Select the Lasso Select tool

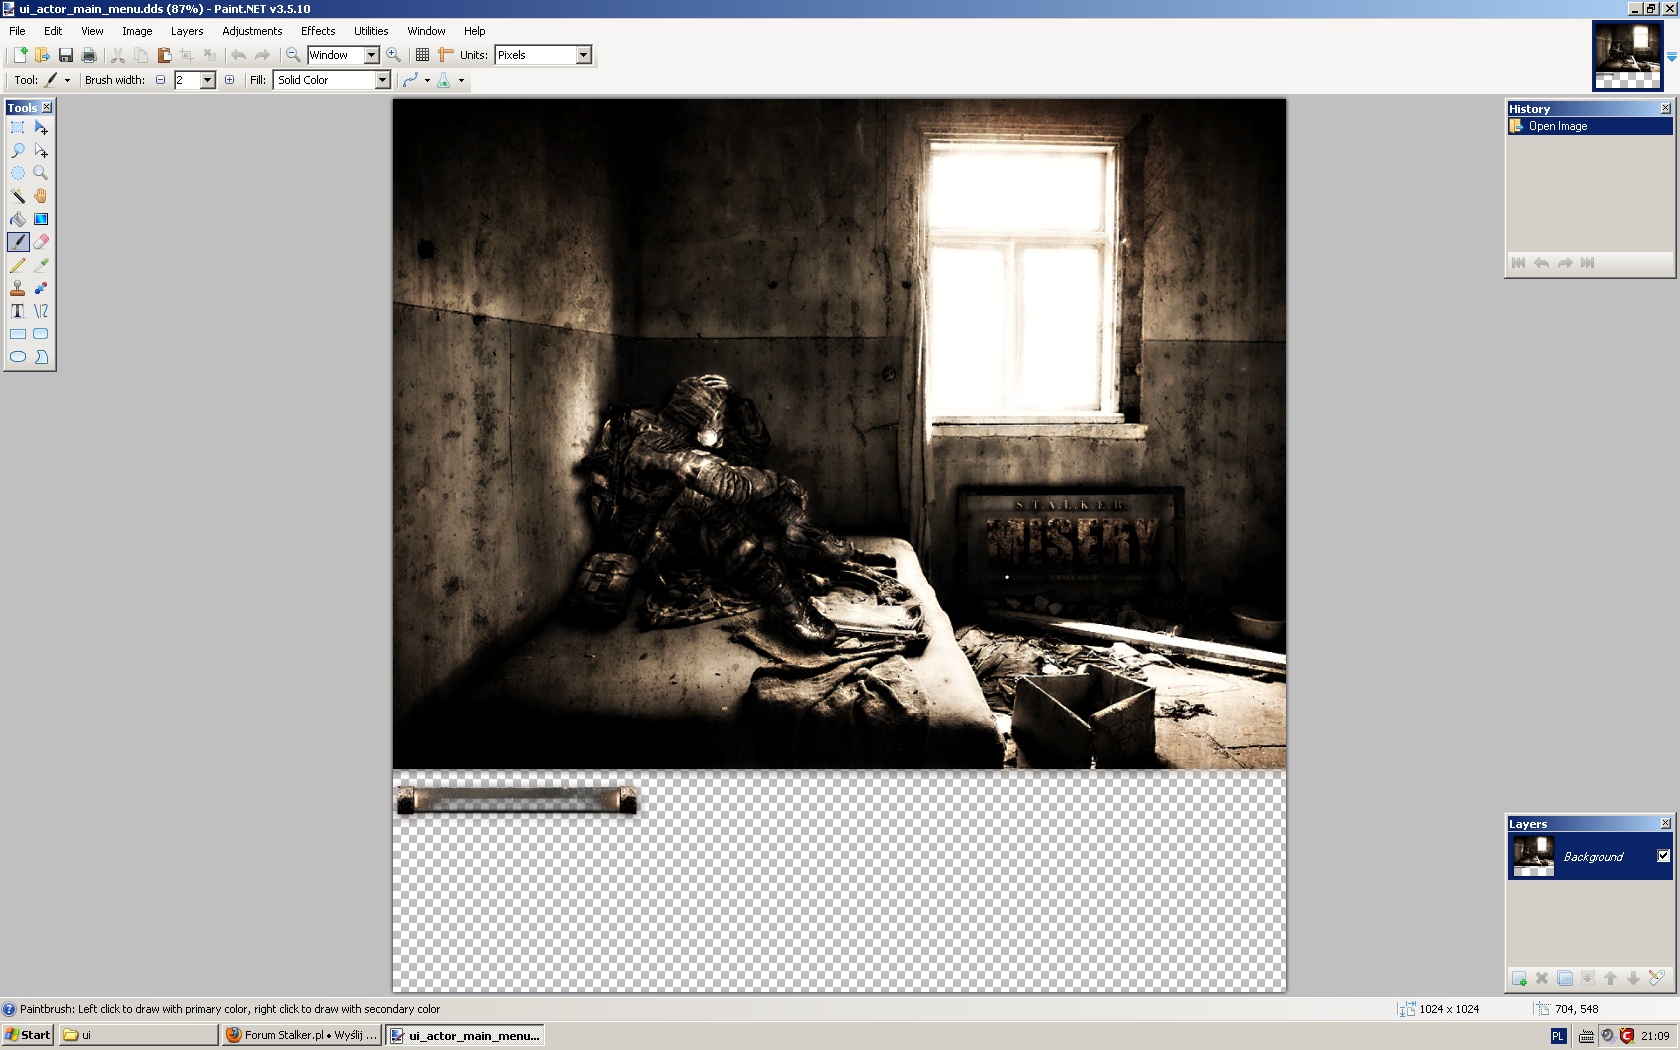[x=18, y=150]
